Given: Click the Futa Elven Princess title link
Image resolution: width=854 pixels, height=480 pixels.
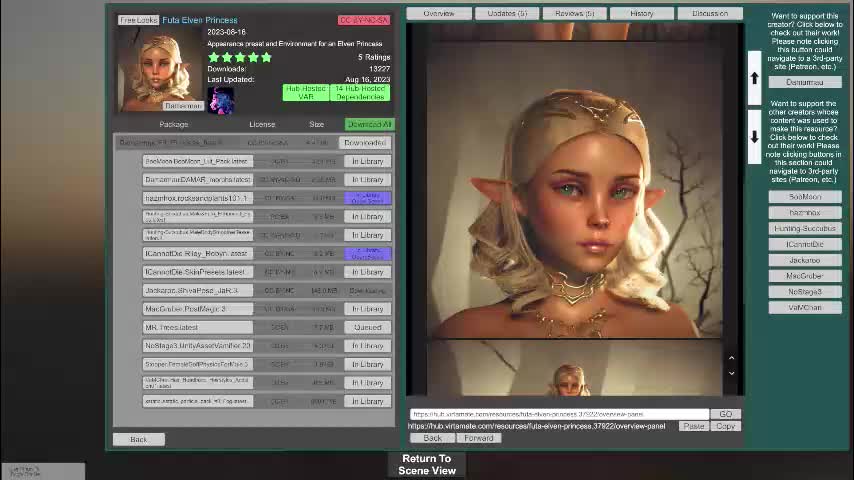Looking at the screenshot, I should 200,20.
